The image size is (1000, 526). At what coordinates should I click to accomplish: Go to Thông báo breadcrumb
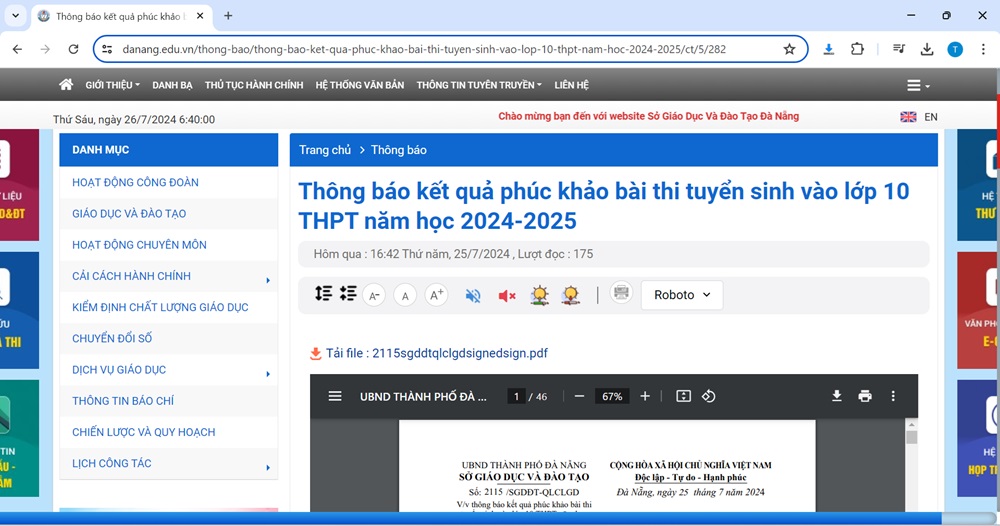[x=399, y=150]
